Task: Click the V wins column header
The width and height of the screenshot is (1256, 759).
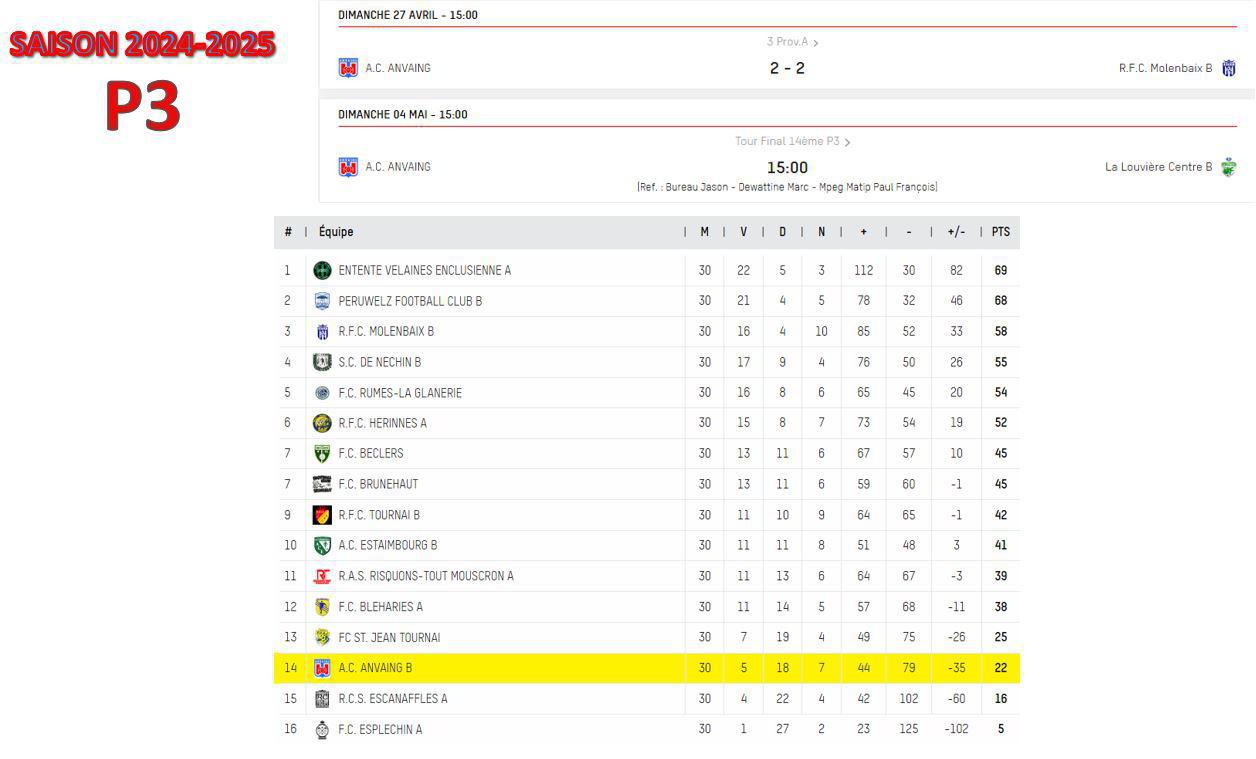Action: click(743, 232)
